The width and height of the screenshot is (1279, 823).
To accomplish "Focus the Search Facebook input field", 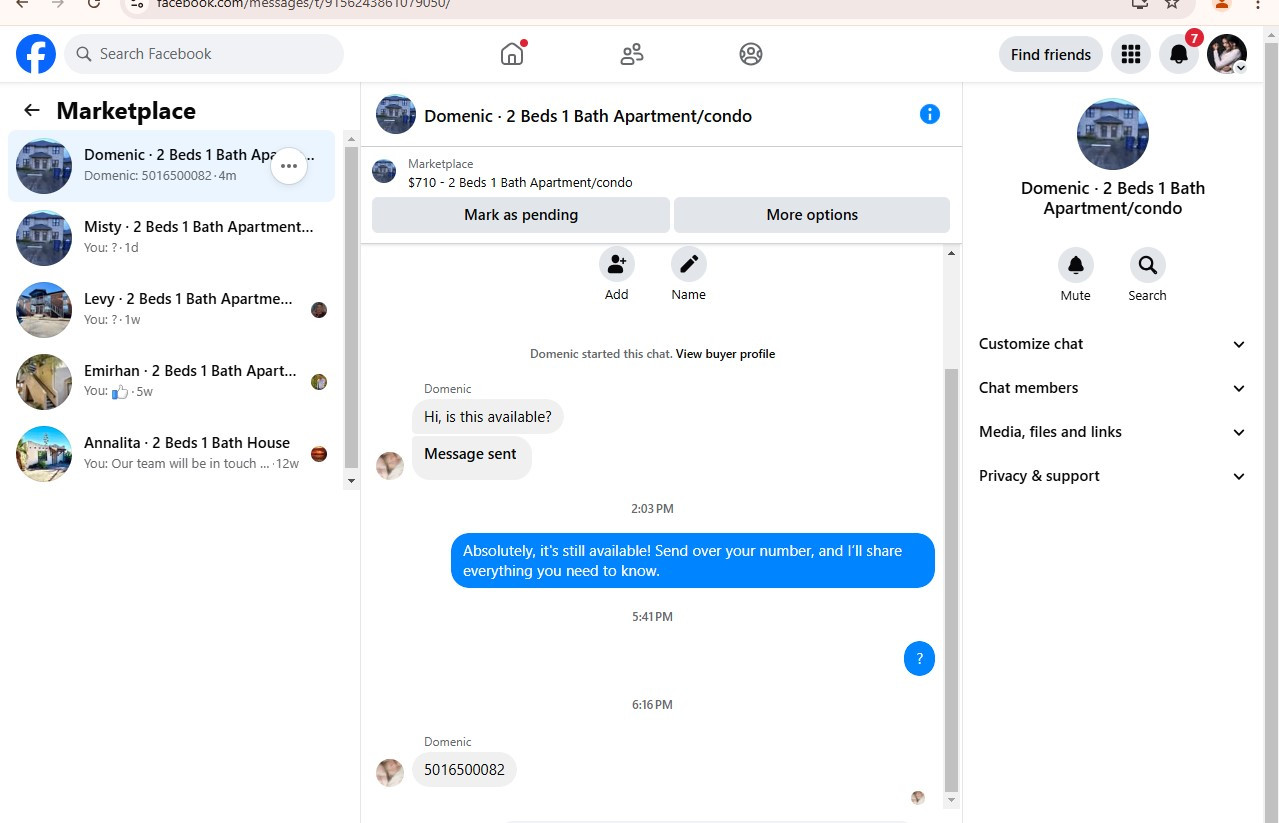I will [204, 54].
